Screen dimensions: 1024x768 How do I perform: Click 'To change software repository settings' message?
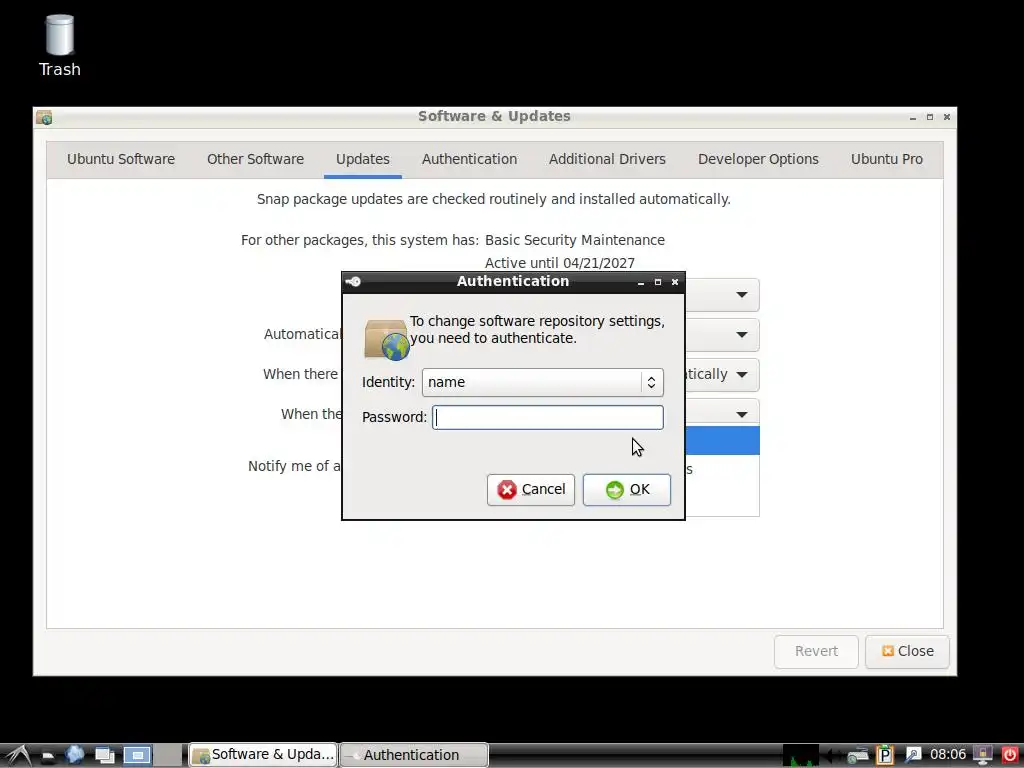tap(537, 330)
